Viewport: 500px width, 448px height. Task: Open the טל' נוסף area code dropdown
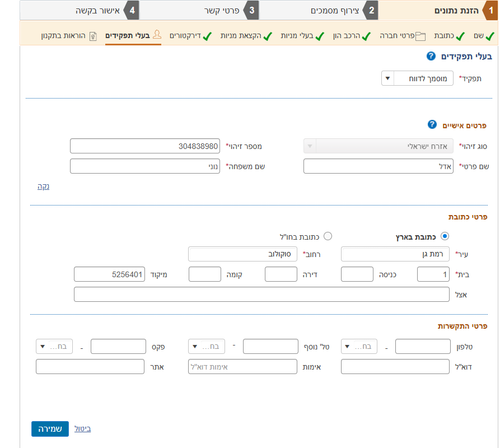206,346
